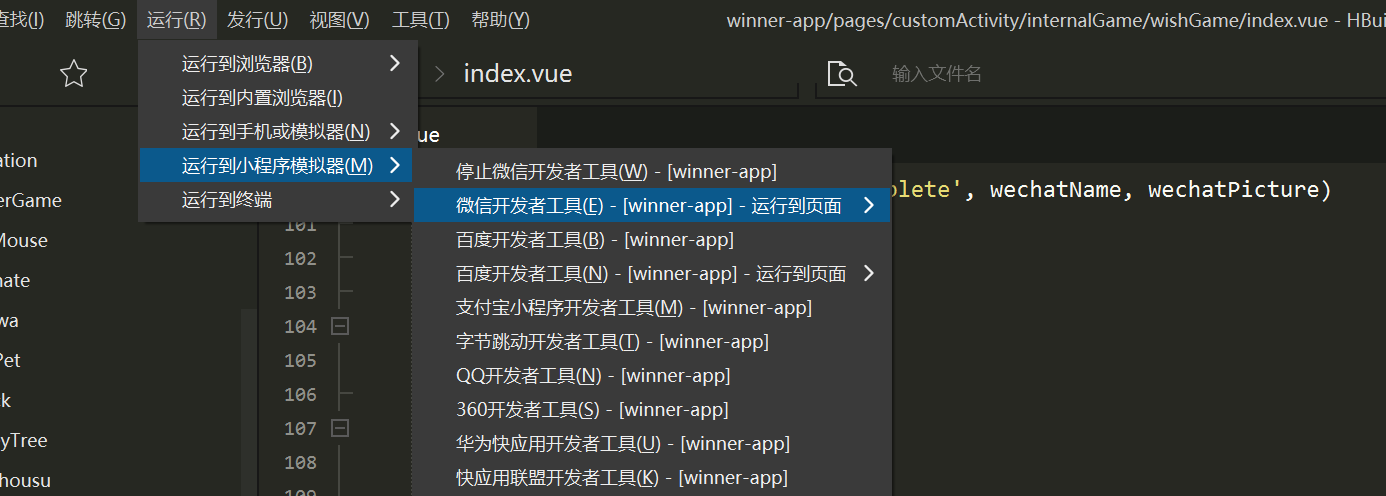Screen dimensions: 1386x496
Task: Open the 视图(V) menu
Action: click(x=339, y=20)
